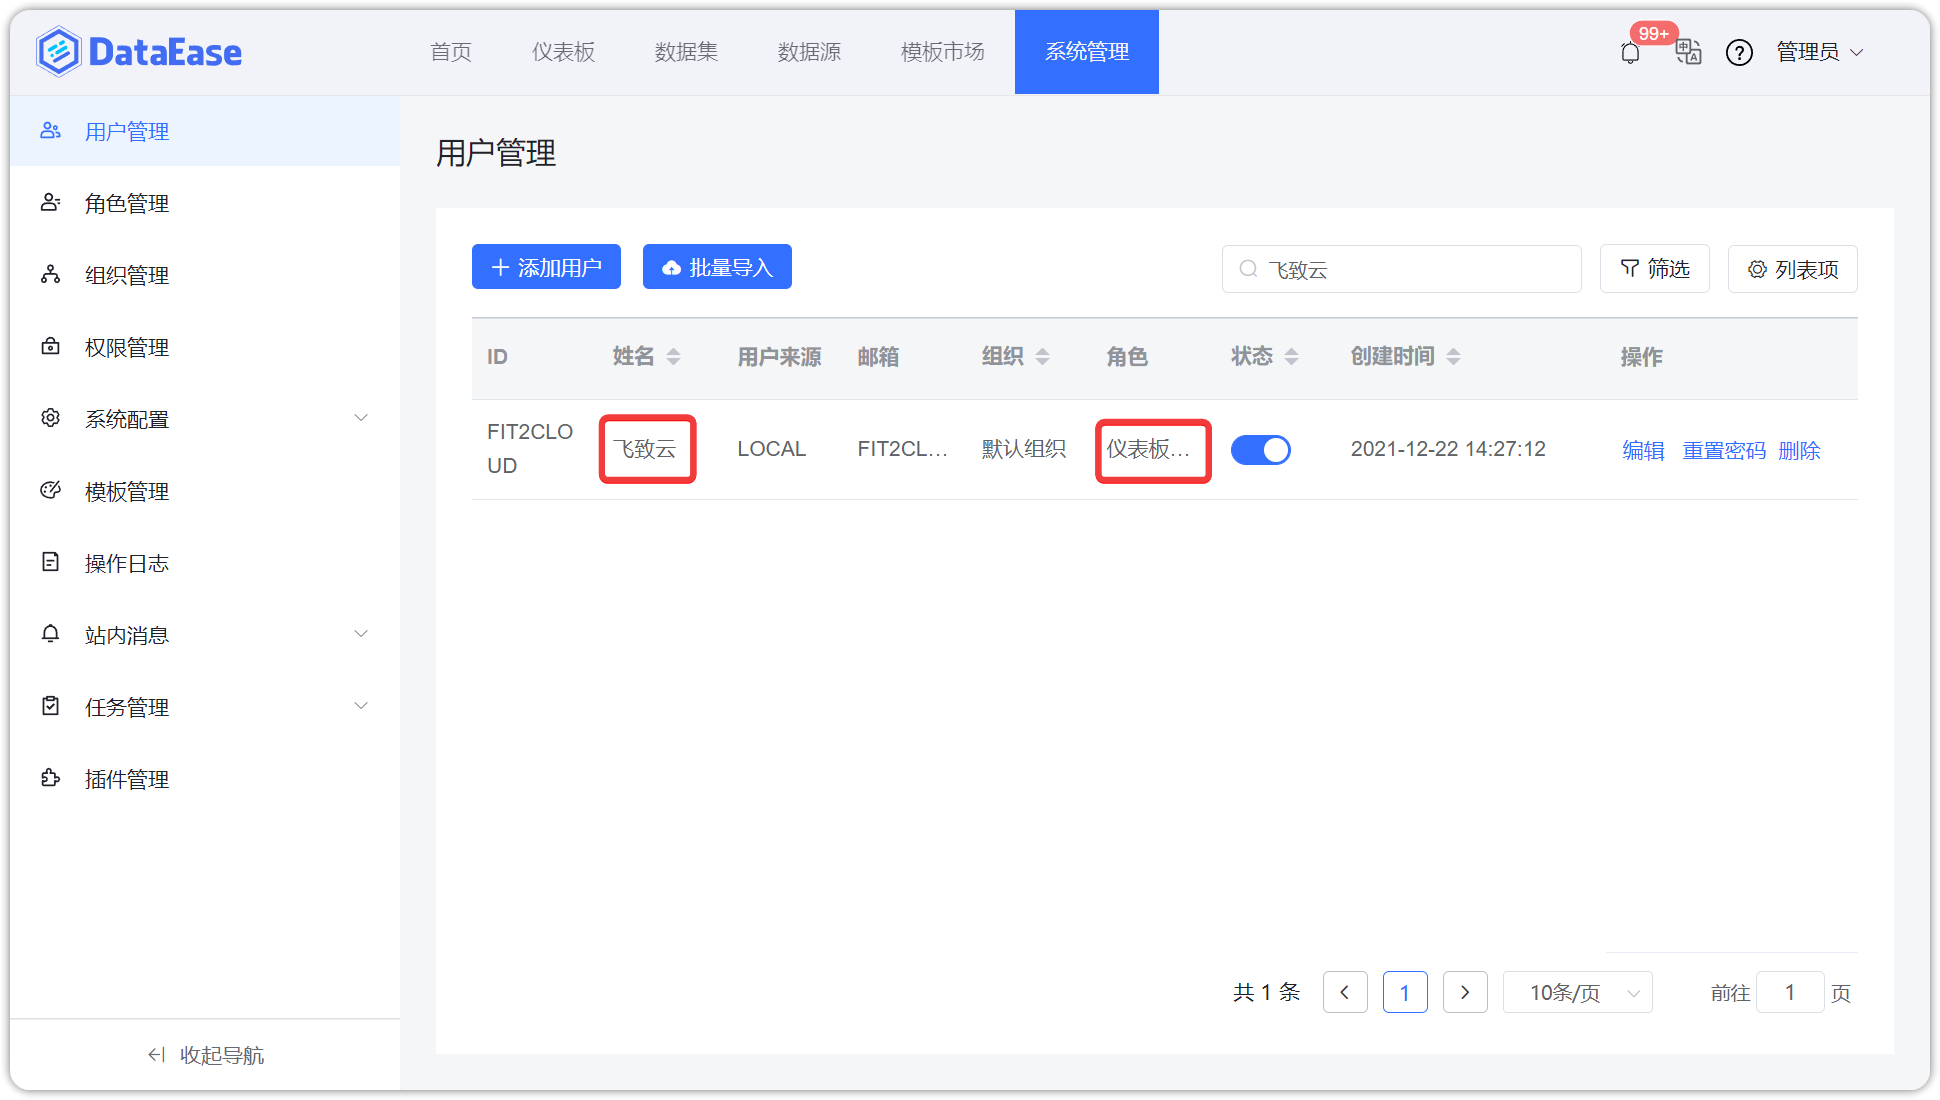Click the 组织管理 sidebar icon
This screenshot has height=1100, width=1940.
point(50,275)
